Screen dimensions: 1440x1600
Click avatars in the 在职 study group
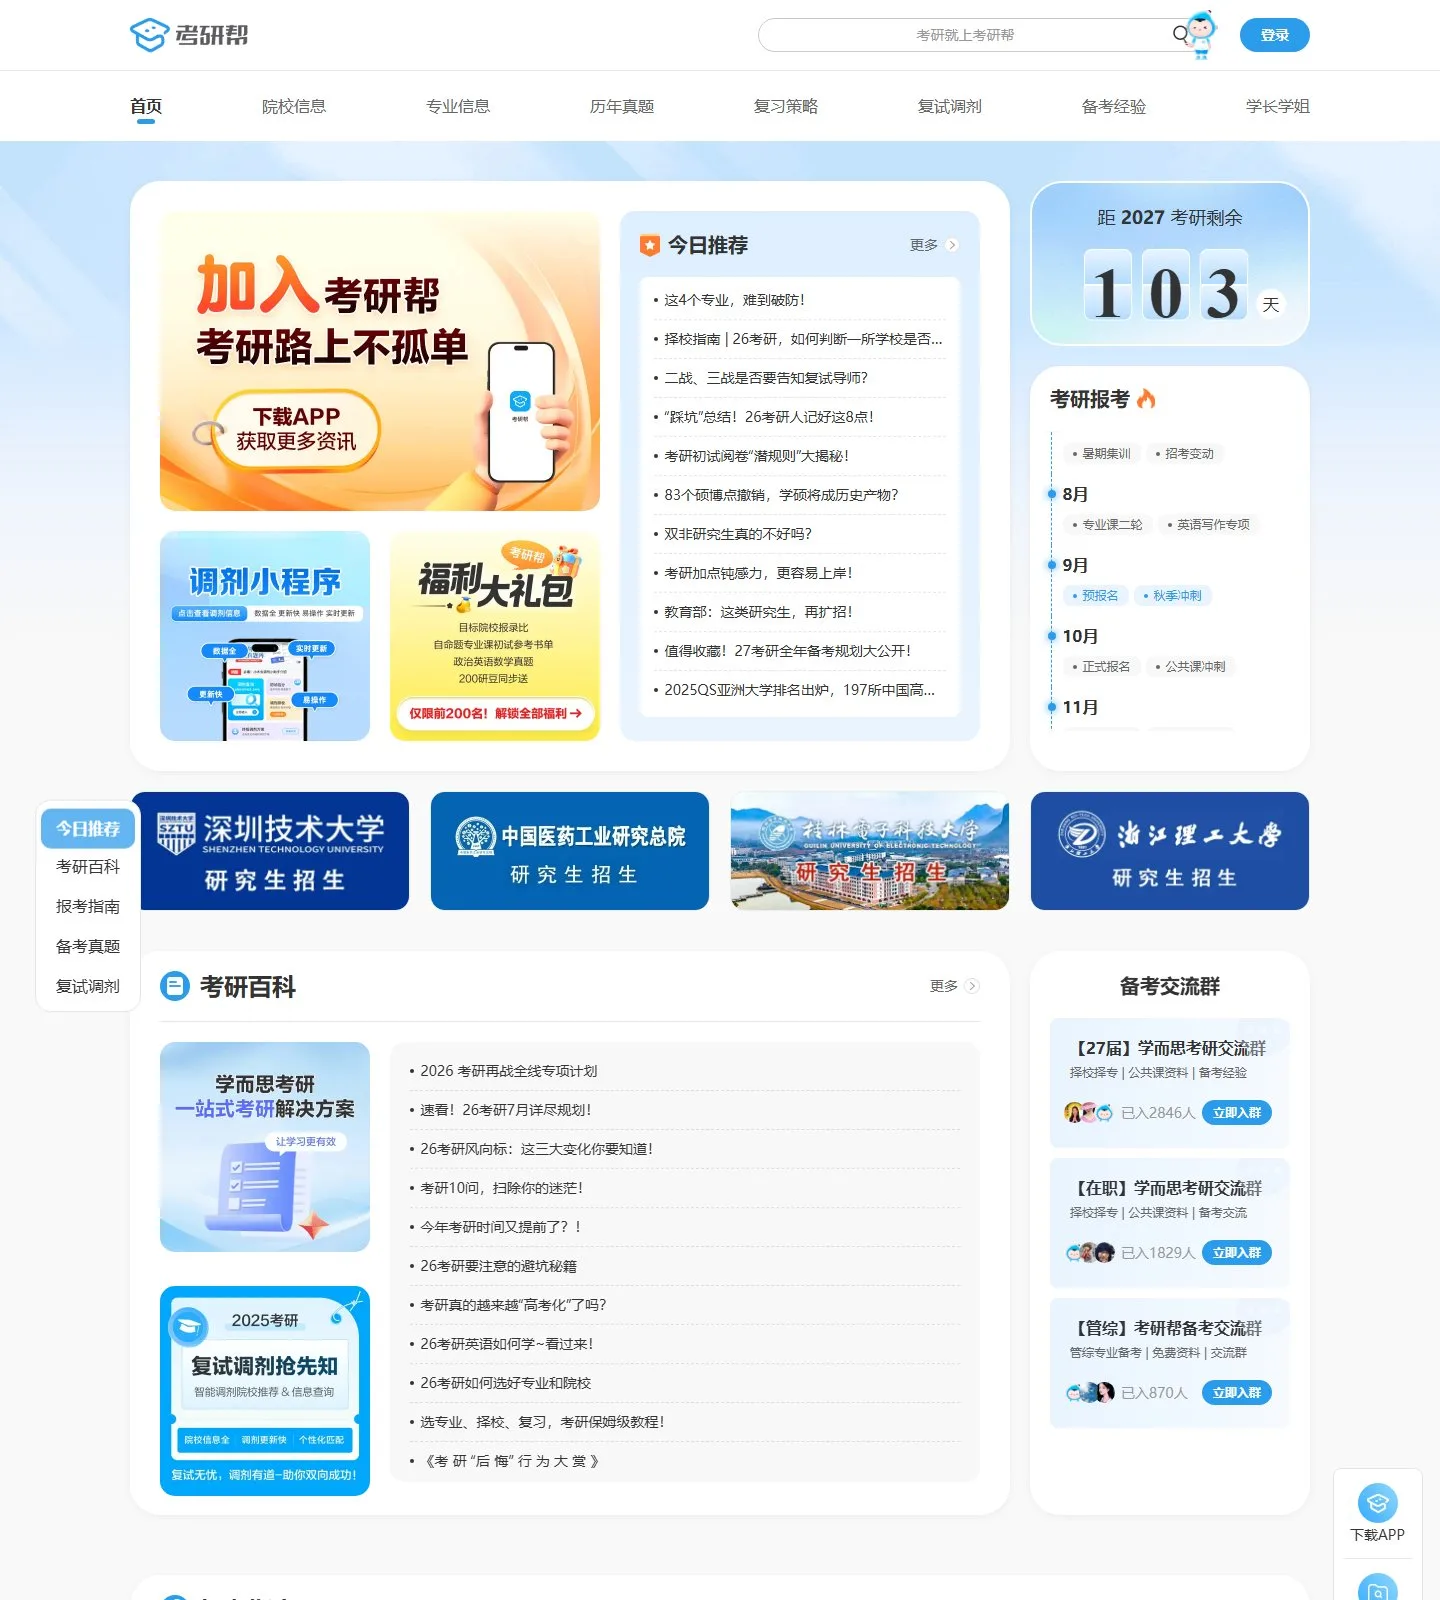pyautogui.click(x=1090, y=1252)
